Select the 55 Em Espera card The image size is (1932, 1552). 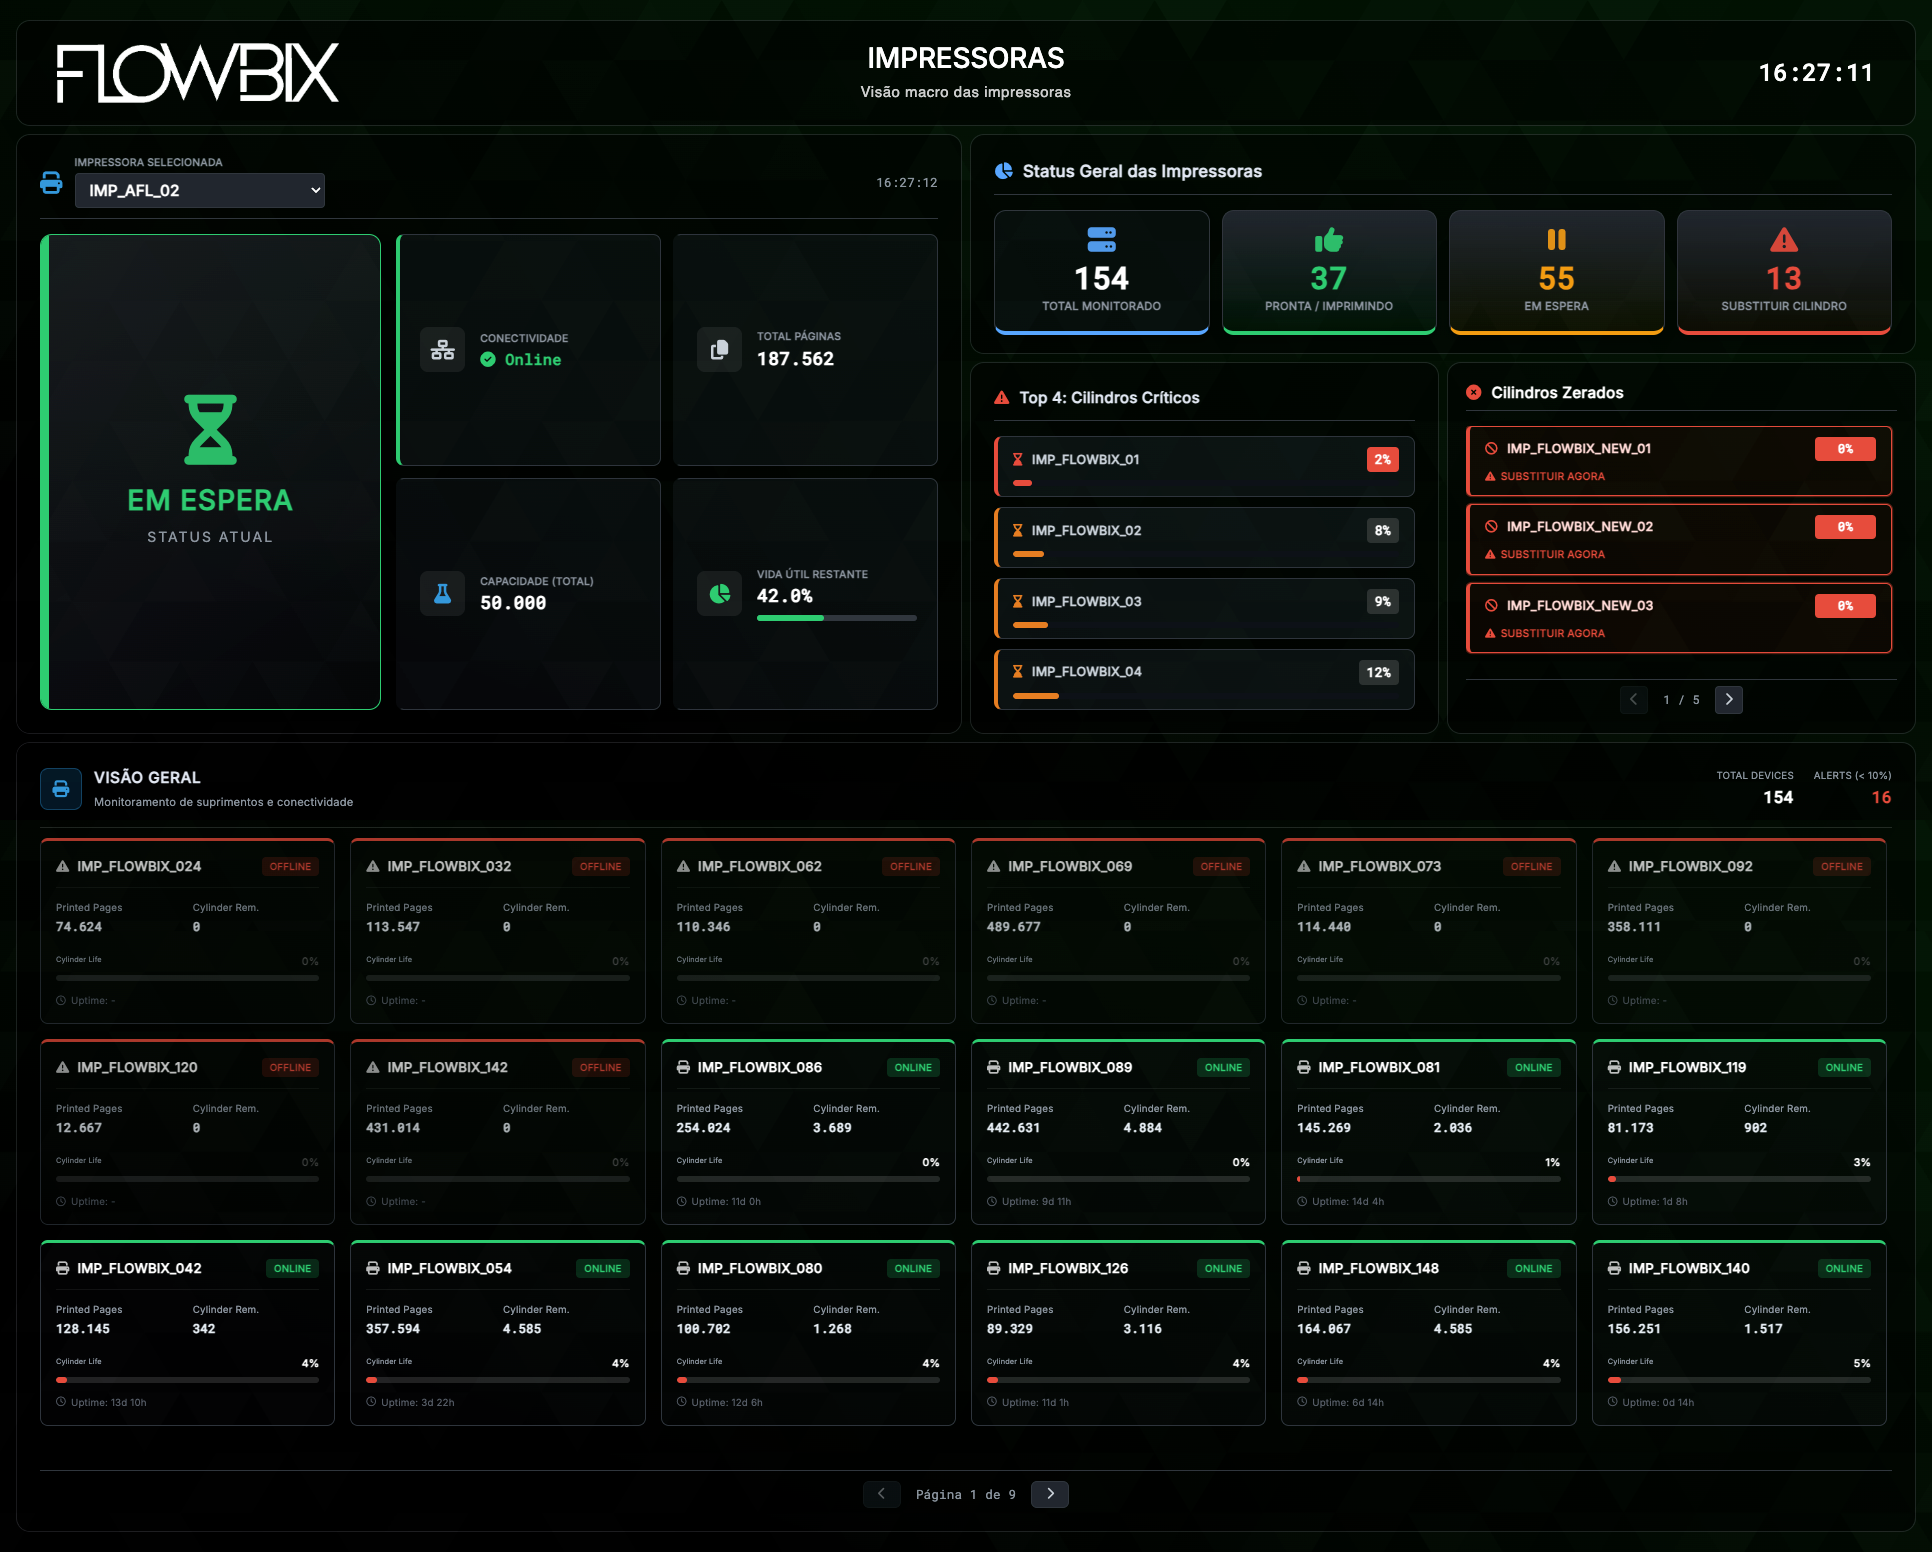click(1557, 272)
